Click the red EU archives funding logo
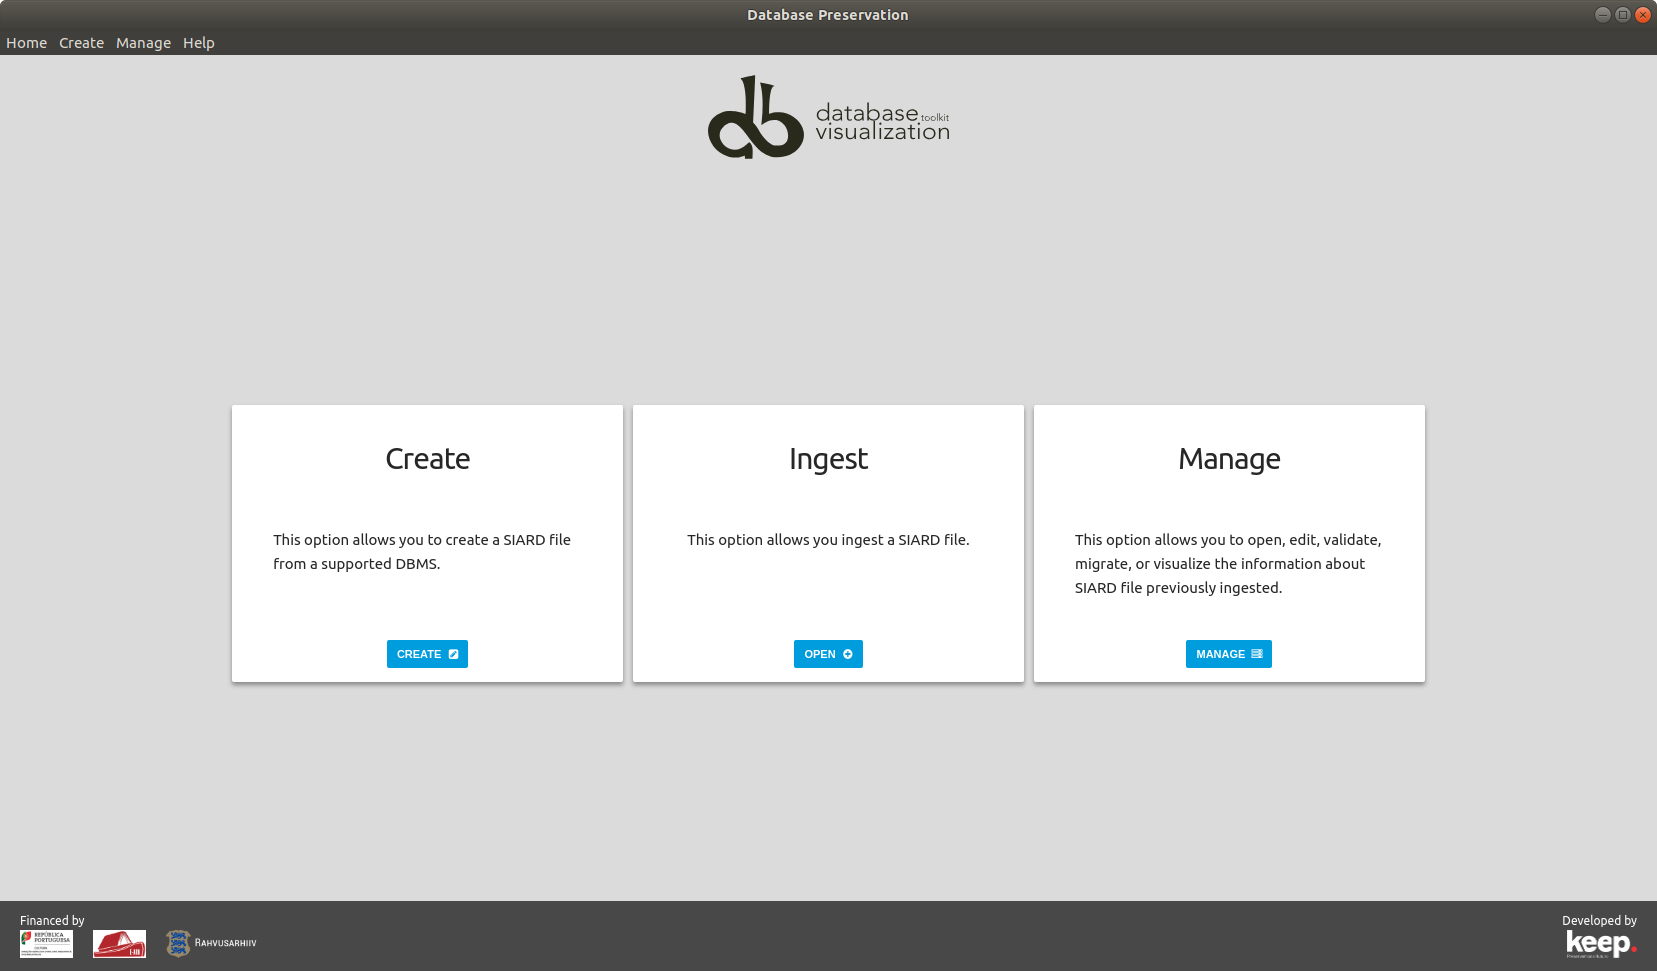 [119, 943]
